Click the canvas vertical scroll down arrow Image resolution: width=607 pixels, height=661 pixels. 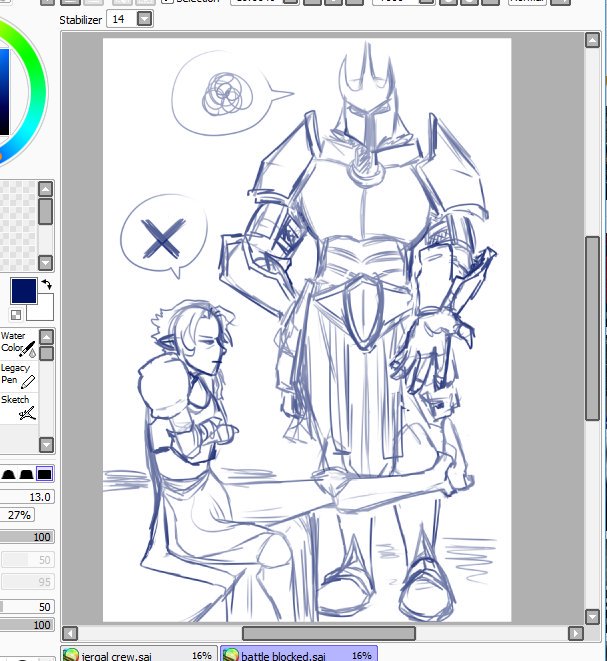point(592,617)
